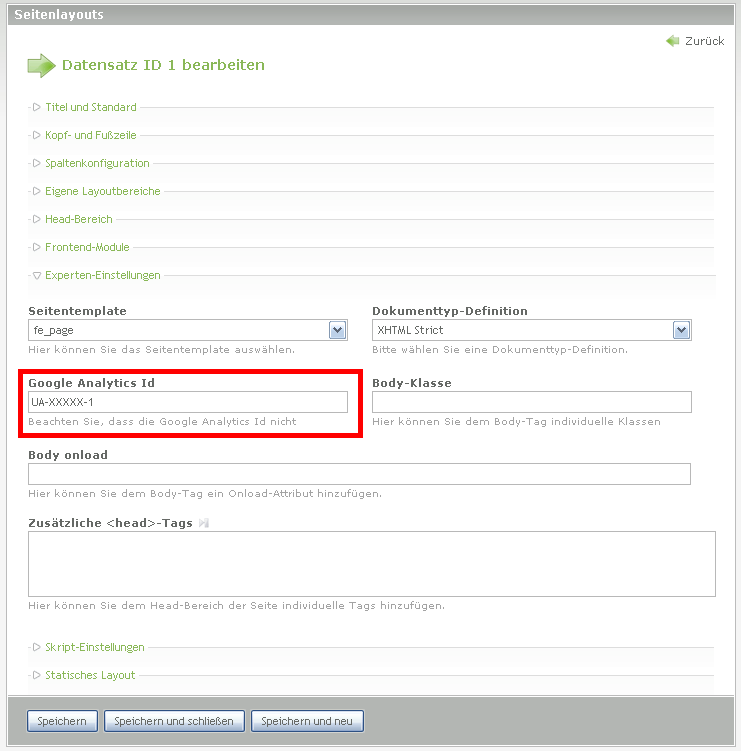The width and height of the screenshot is (741, 751).
Task: Show the Head-Bereich section
Action: [x=78, y=219]
